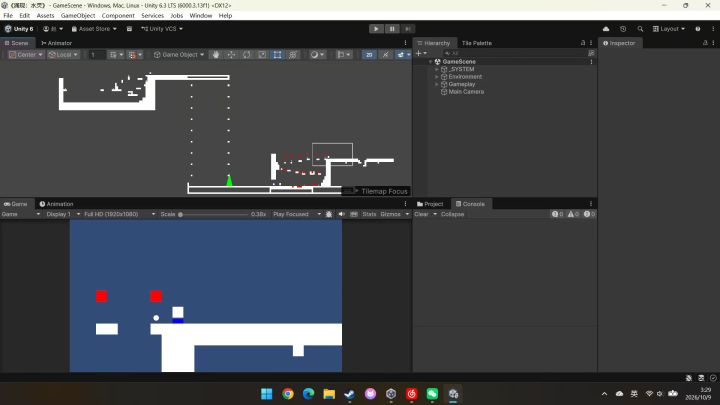Open the Undo History icon
Screen dimensions: 720x405
pos(623,29)
